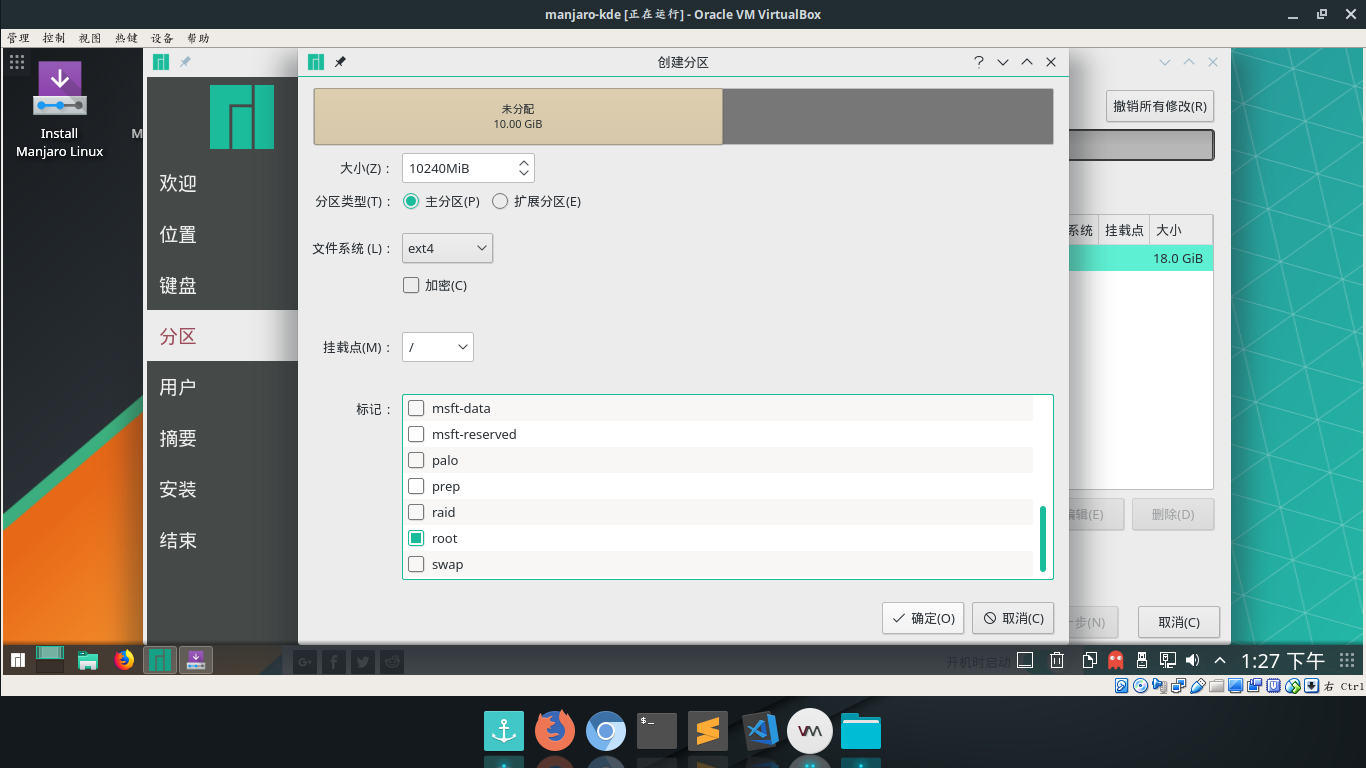Expand hidden tray icons with up arrow
Image resolution: width=1366 pixels, height=768 pixels.
[1220, 661]
